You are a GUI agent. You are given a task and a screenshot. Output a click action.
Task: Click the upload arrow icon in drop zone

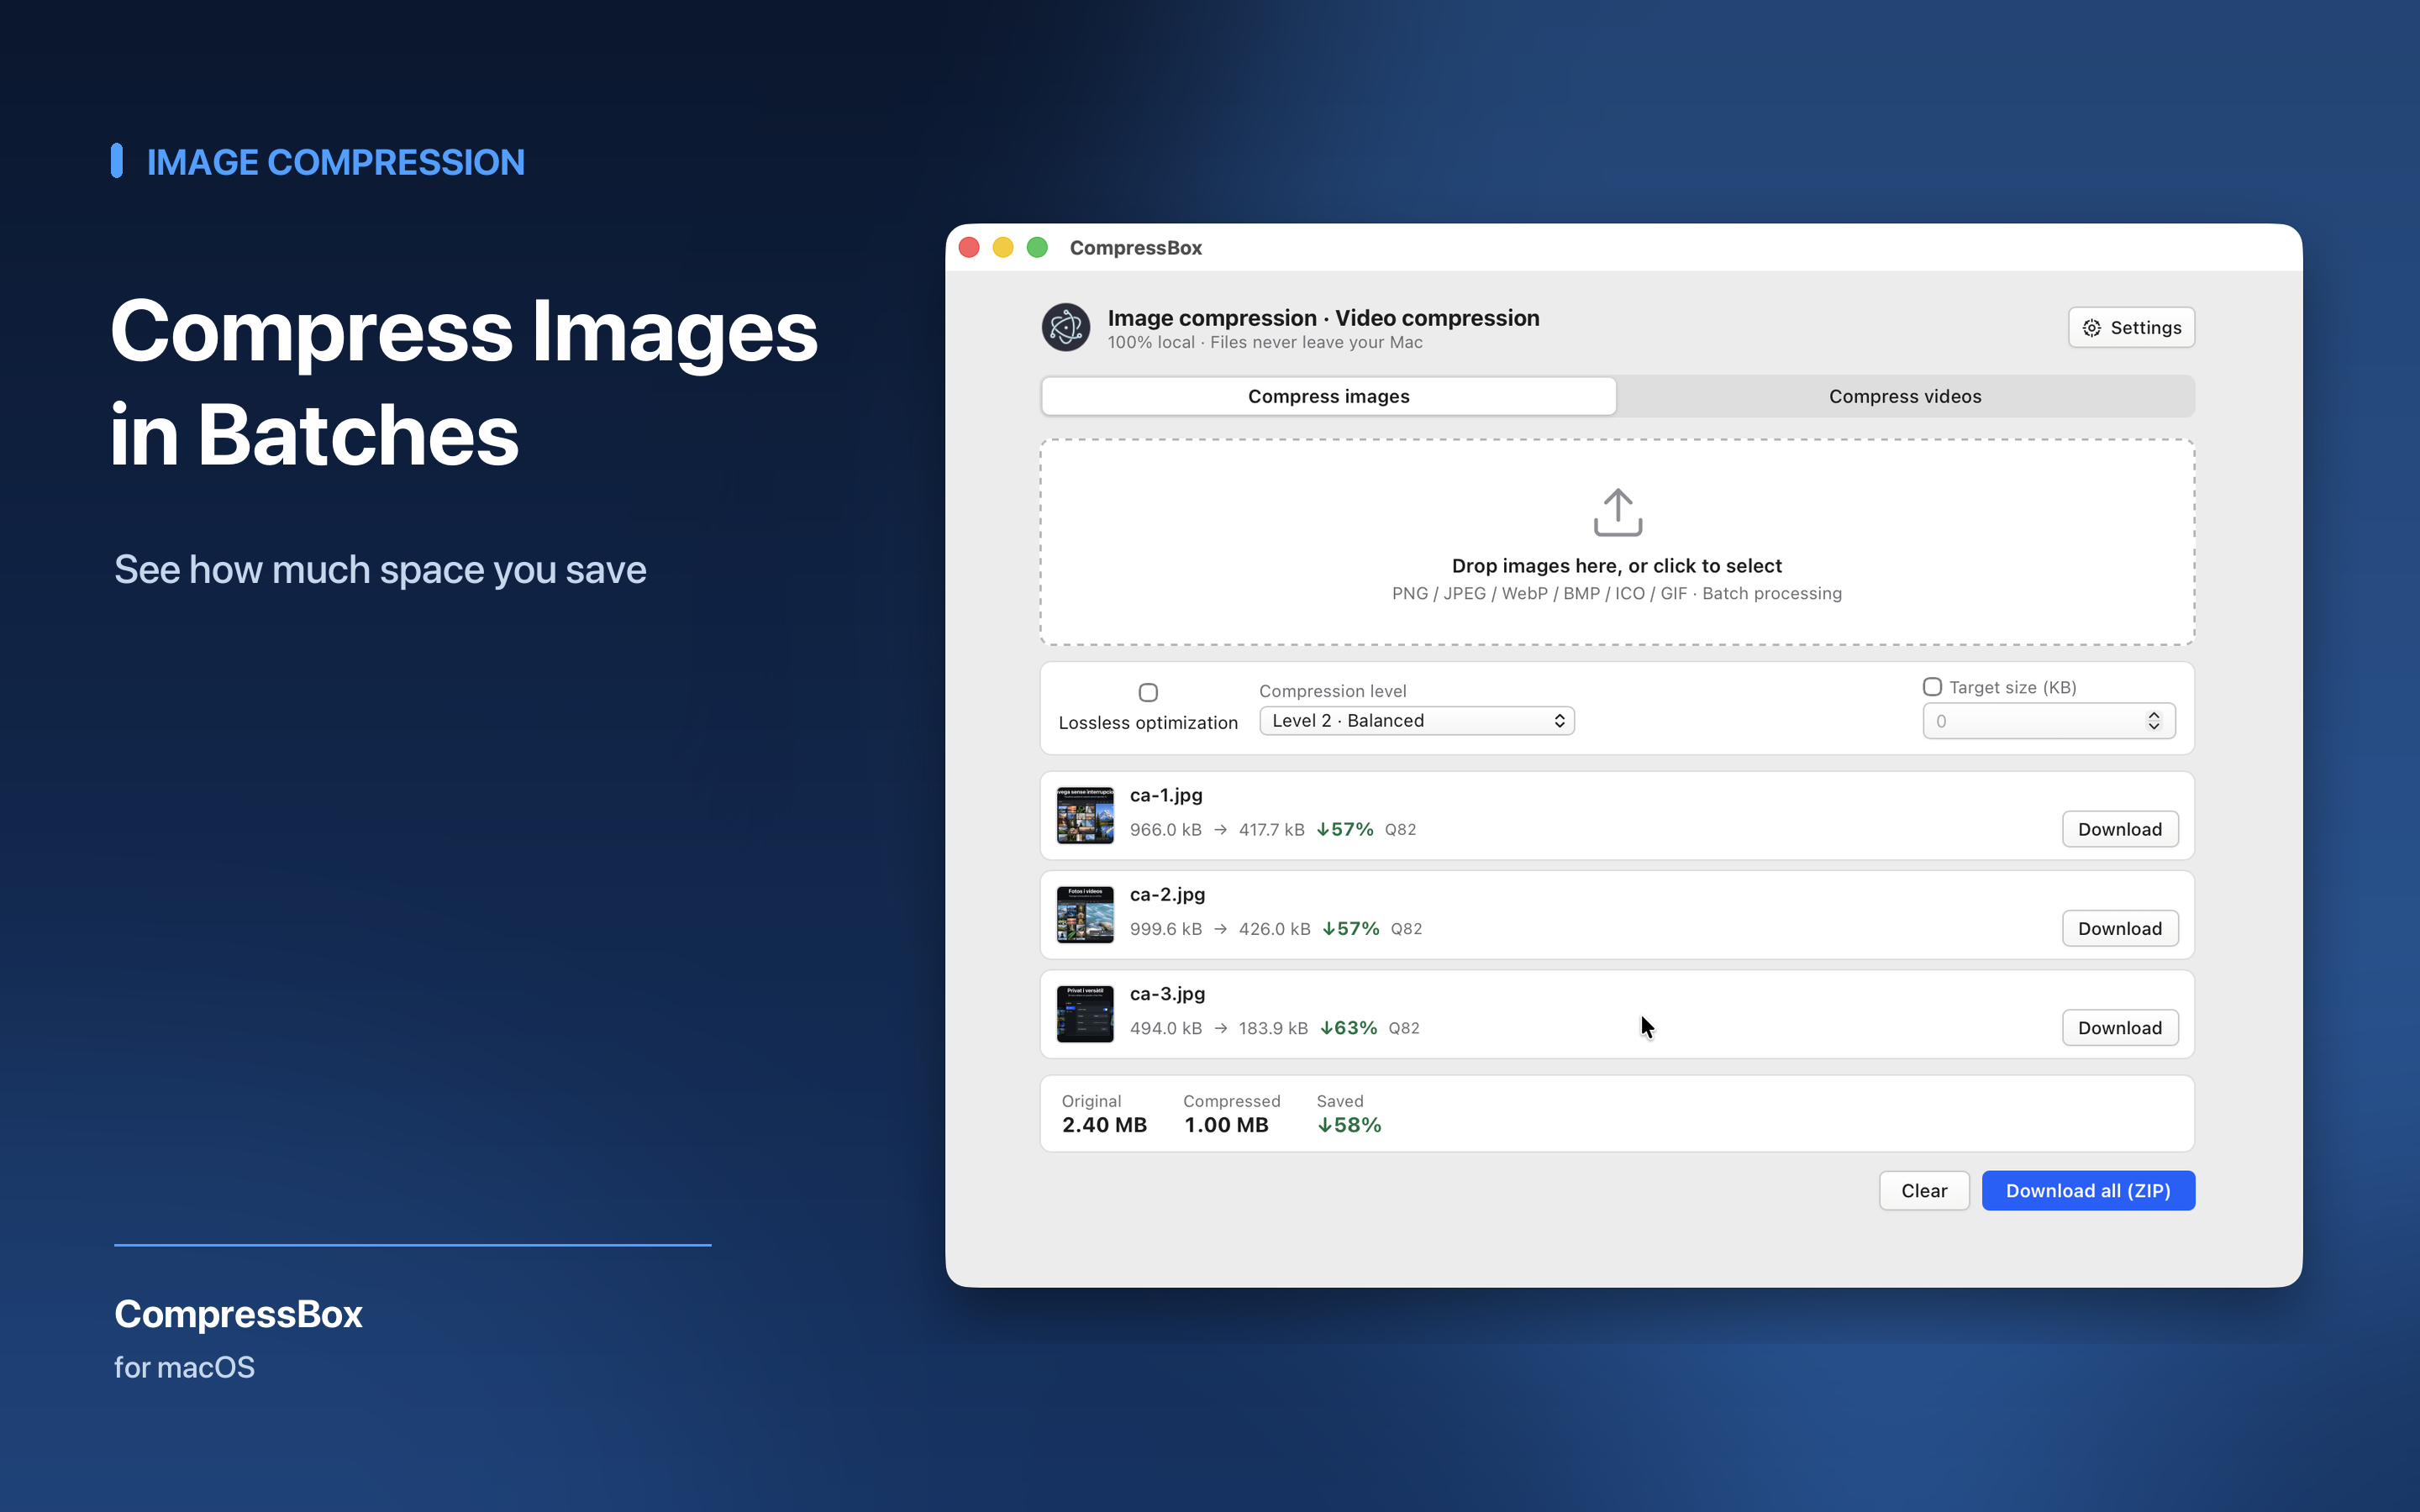pyautogui.click(x=1617, y=512)
